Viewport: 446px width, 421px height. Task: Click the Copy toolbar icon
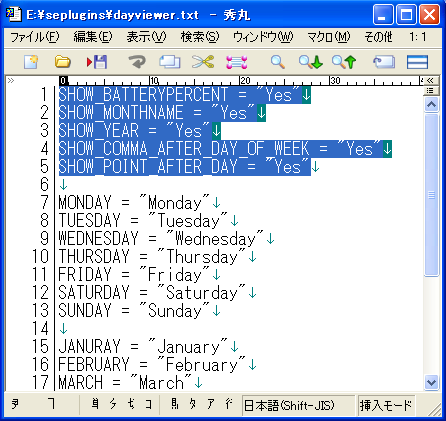170,62
